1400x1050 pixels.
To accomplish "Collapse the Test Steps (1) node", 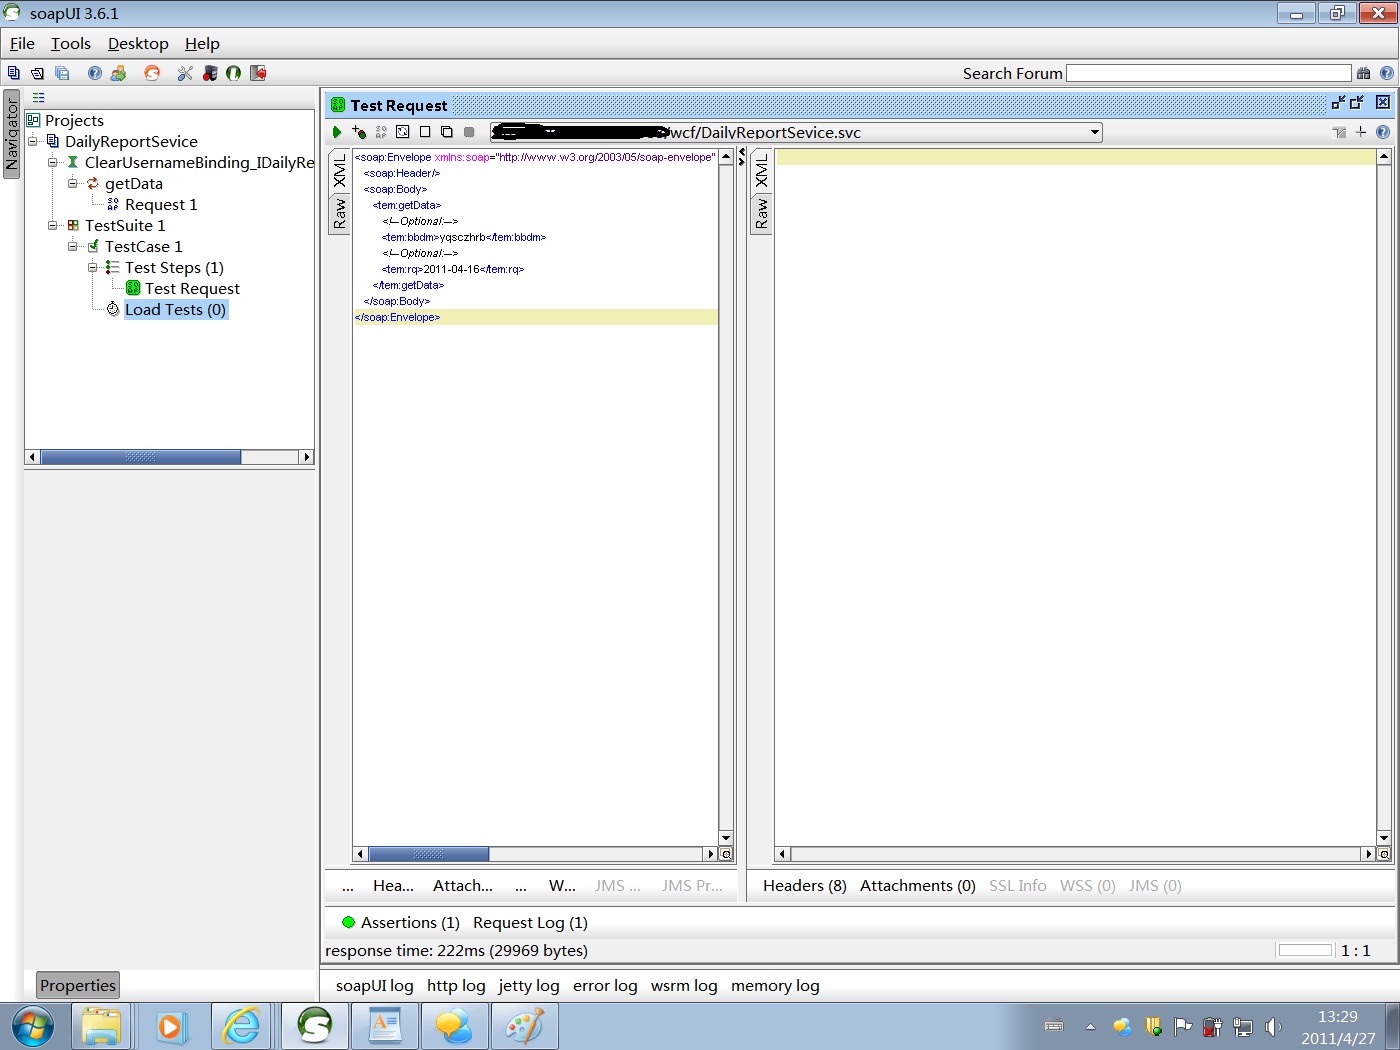I will (x=93, y=267).
